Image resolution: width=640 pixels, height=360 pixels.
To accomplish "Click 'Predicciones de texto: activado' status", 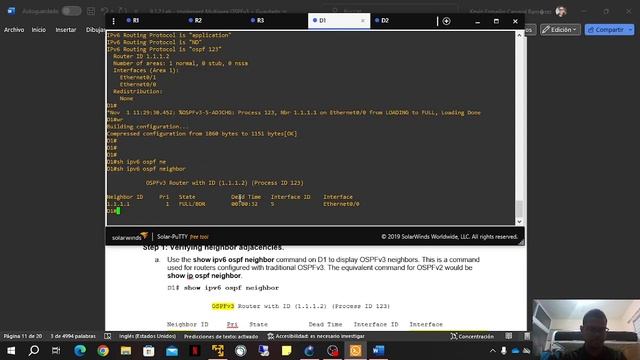I will point(221,336).
